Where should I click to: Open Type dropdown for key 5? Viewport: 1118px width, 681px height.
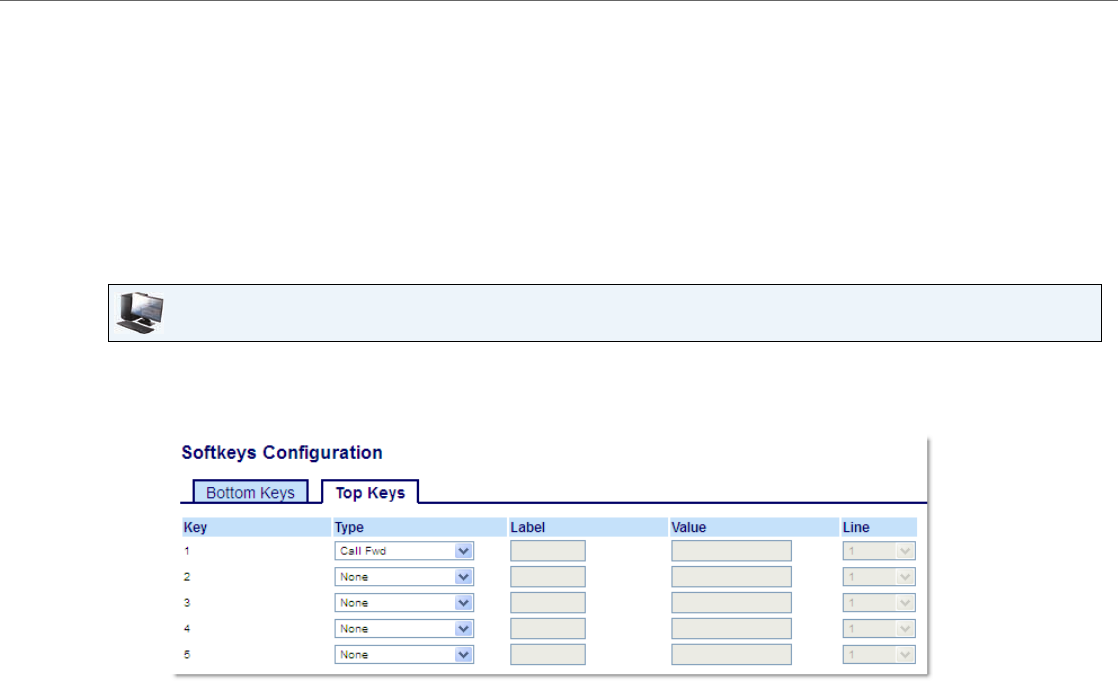point(403,655)
